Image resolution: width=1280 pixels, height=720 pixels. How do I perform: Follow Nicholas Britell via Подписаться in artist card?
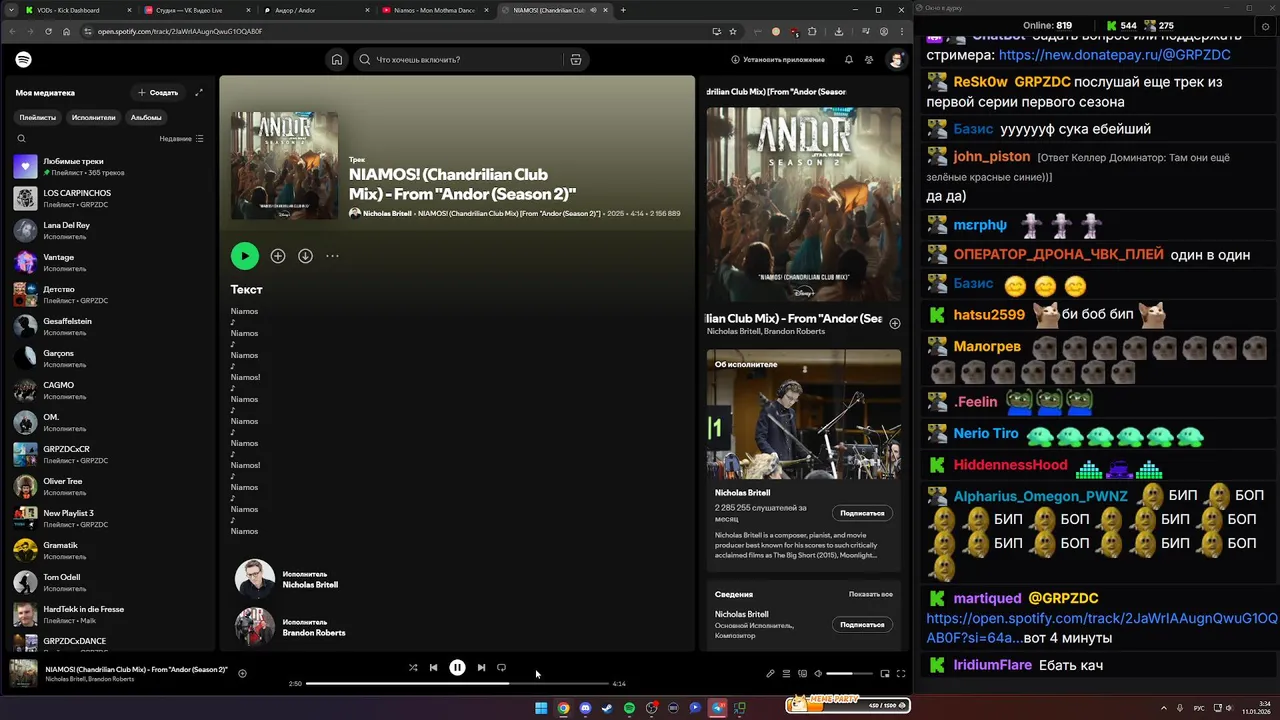(x=862, y=513)
